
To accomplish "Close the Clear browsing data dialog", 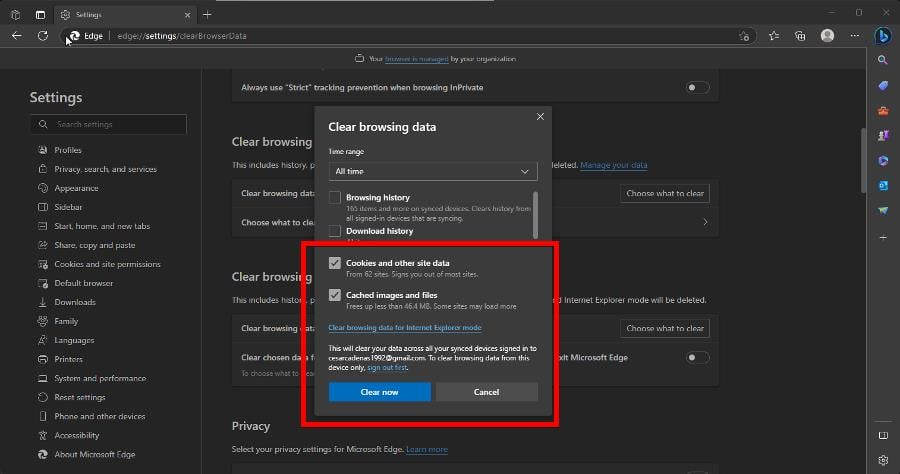I will [540, 116].
